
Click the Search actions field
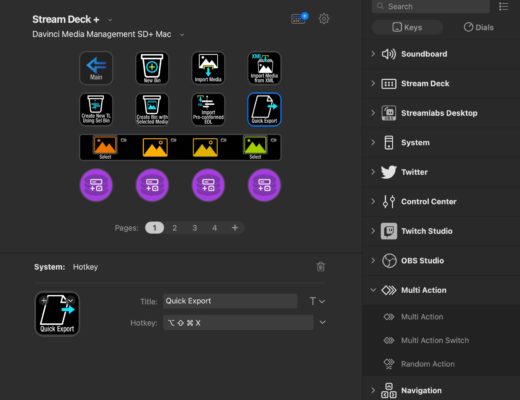click(x=431, y=6)
